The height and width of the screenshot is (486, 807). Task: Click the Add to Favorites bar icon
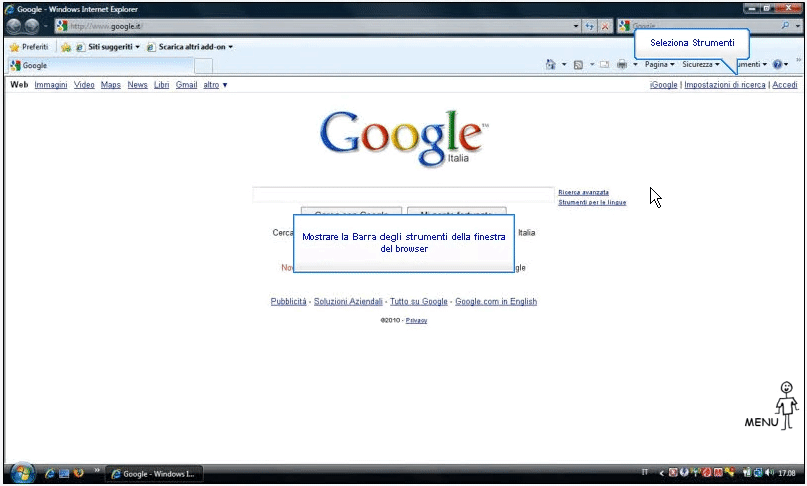tap(66, 47)
